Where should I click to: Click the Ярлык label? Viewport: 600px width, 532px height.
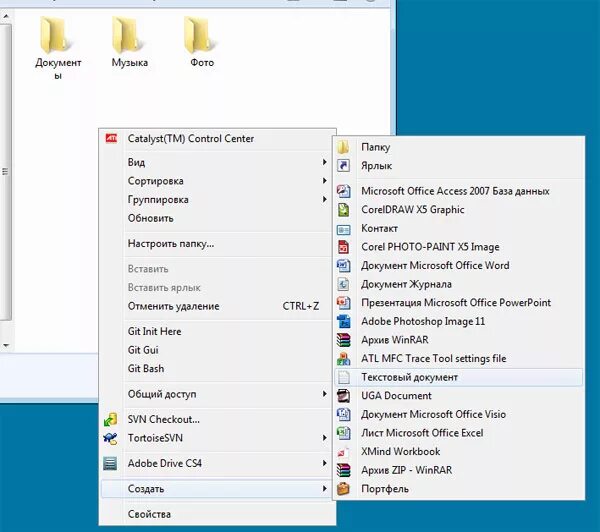[377, 166]
